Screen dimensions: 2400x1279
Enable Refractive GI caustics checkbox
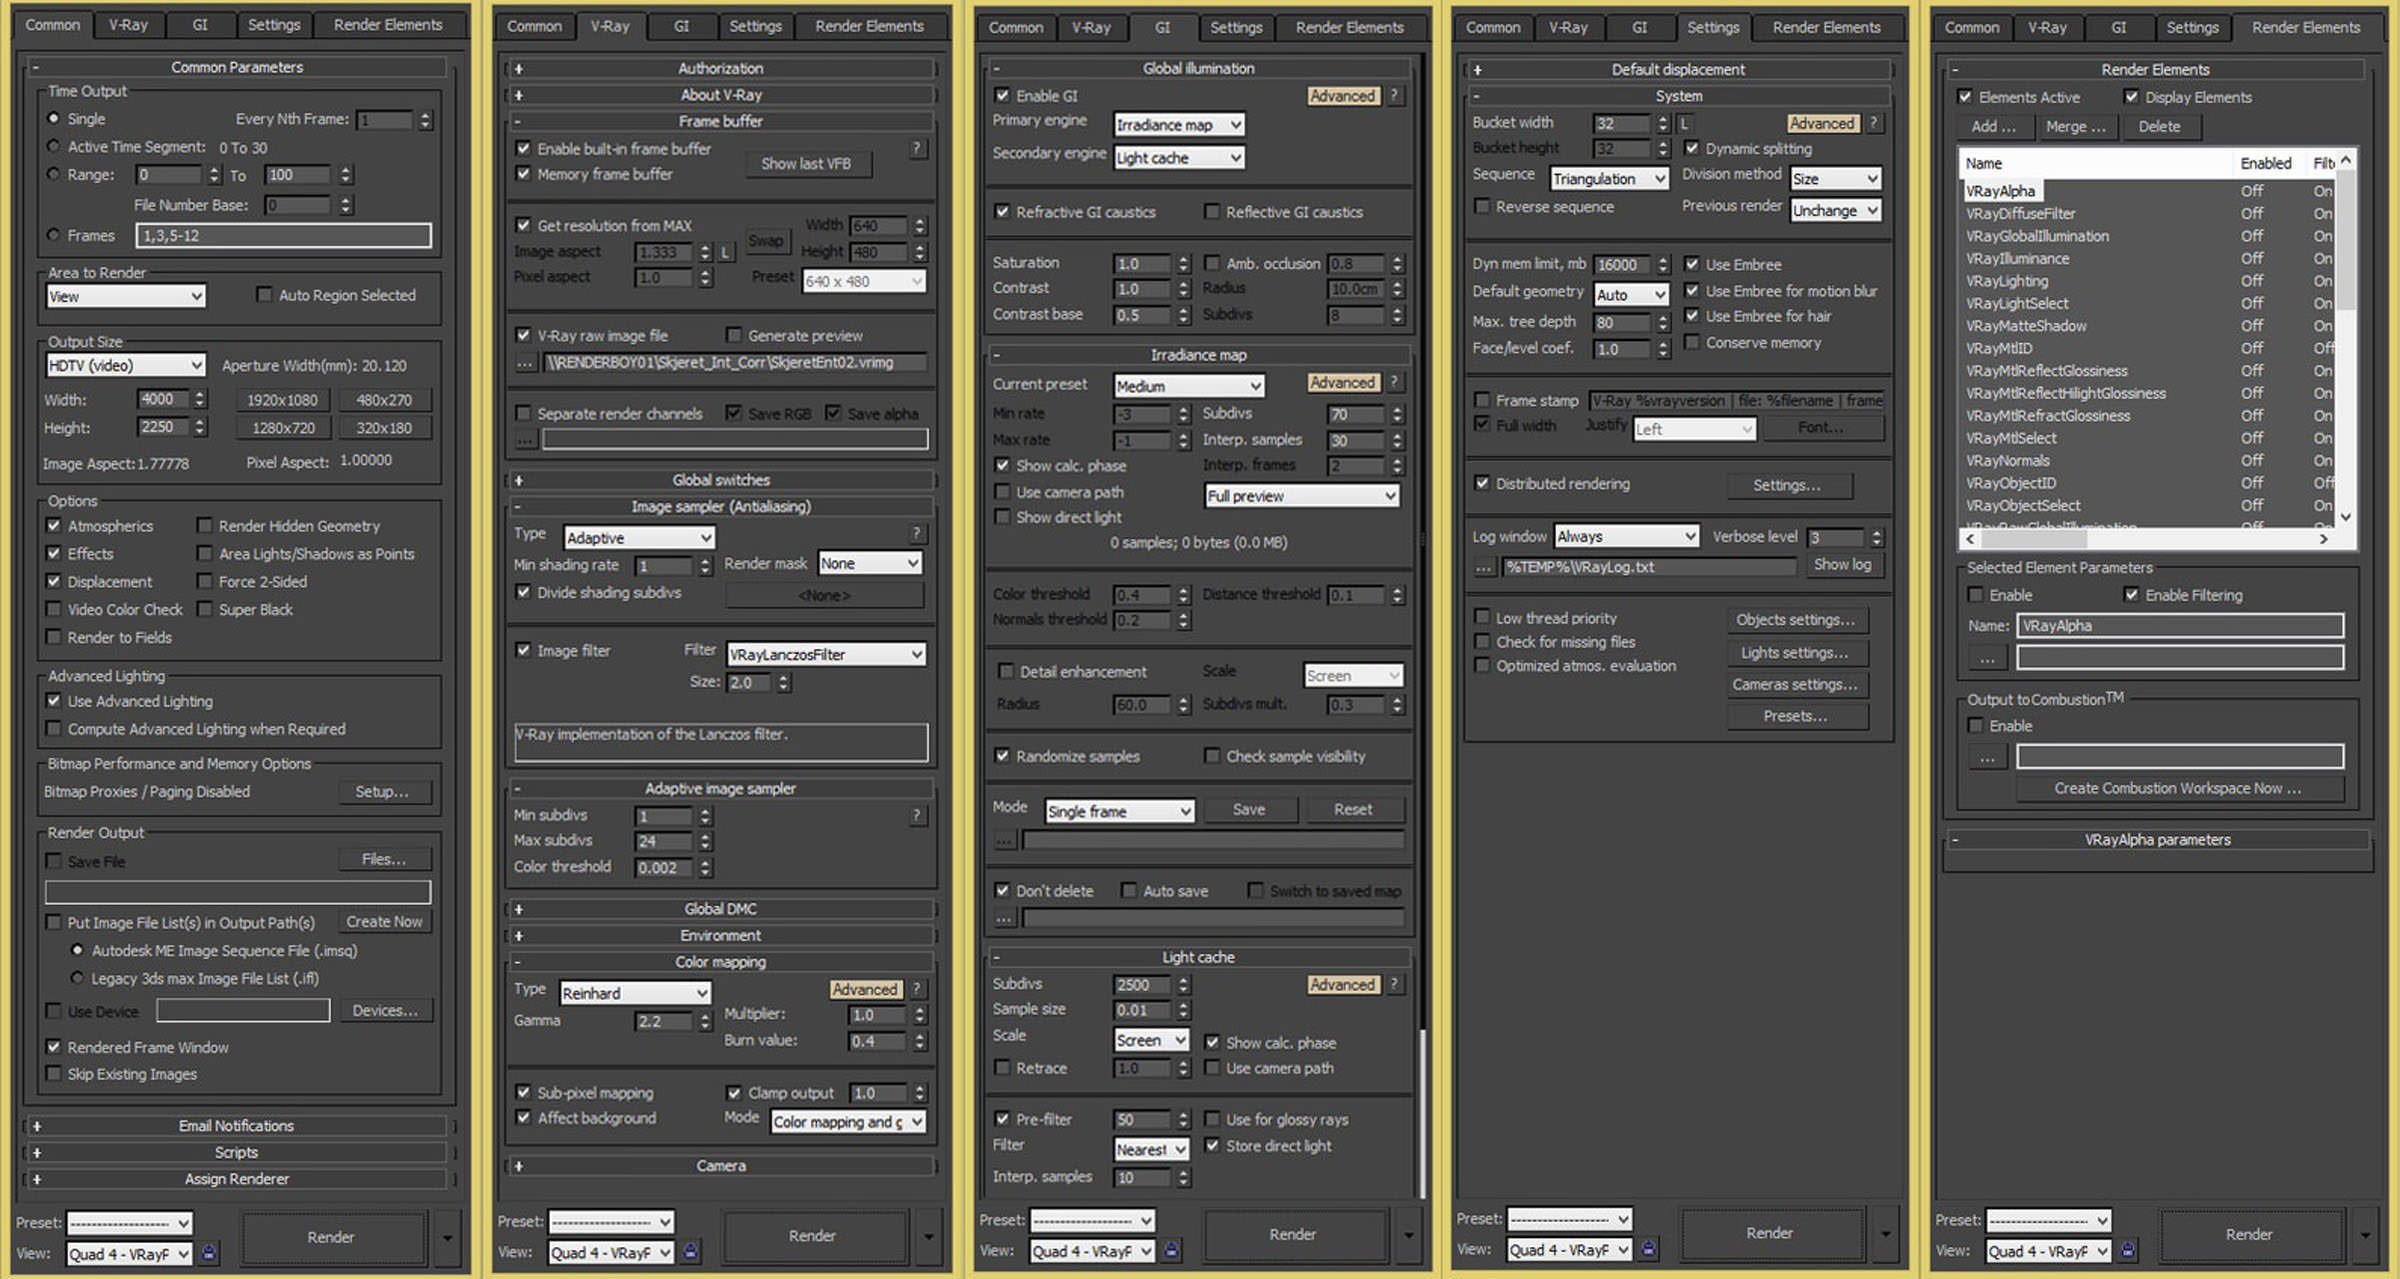pyautogui.click(x=992, y=213)
